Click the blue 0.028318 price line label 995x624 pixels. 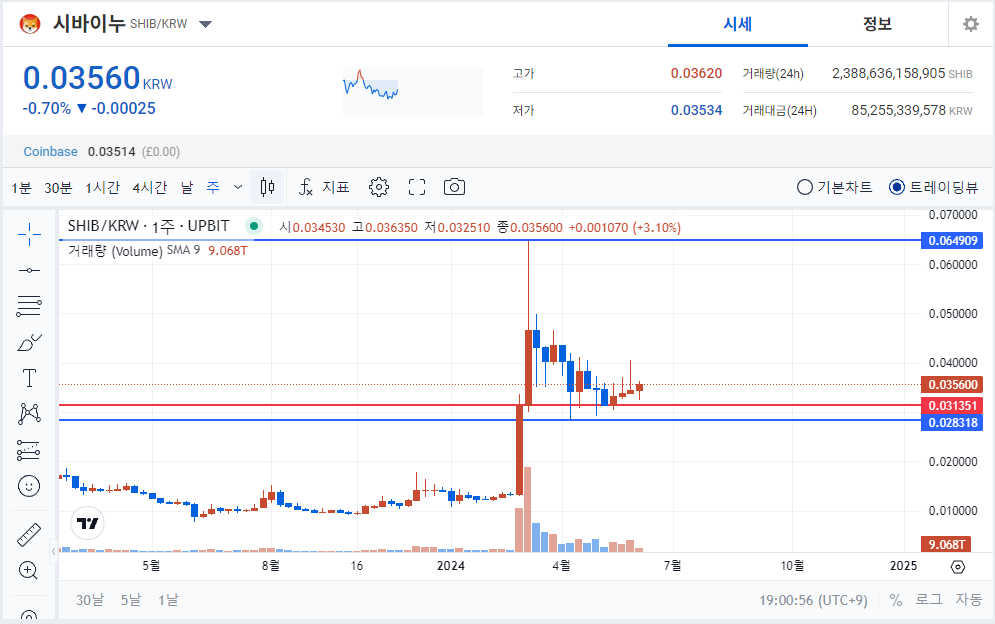coord(952,423)
